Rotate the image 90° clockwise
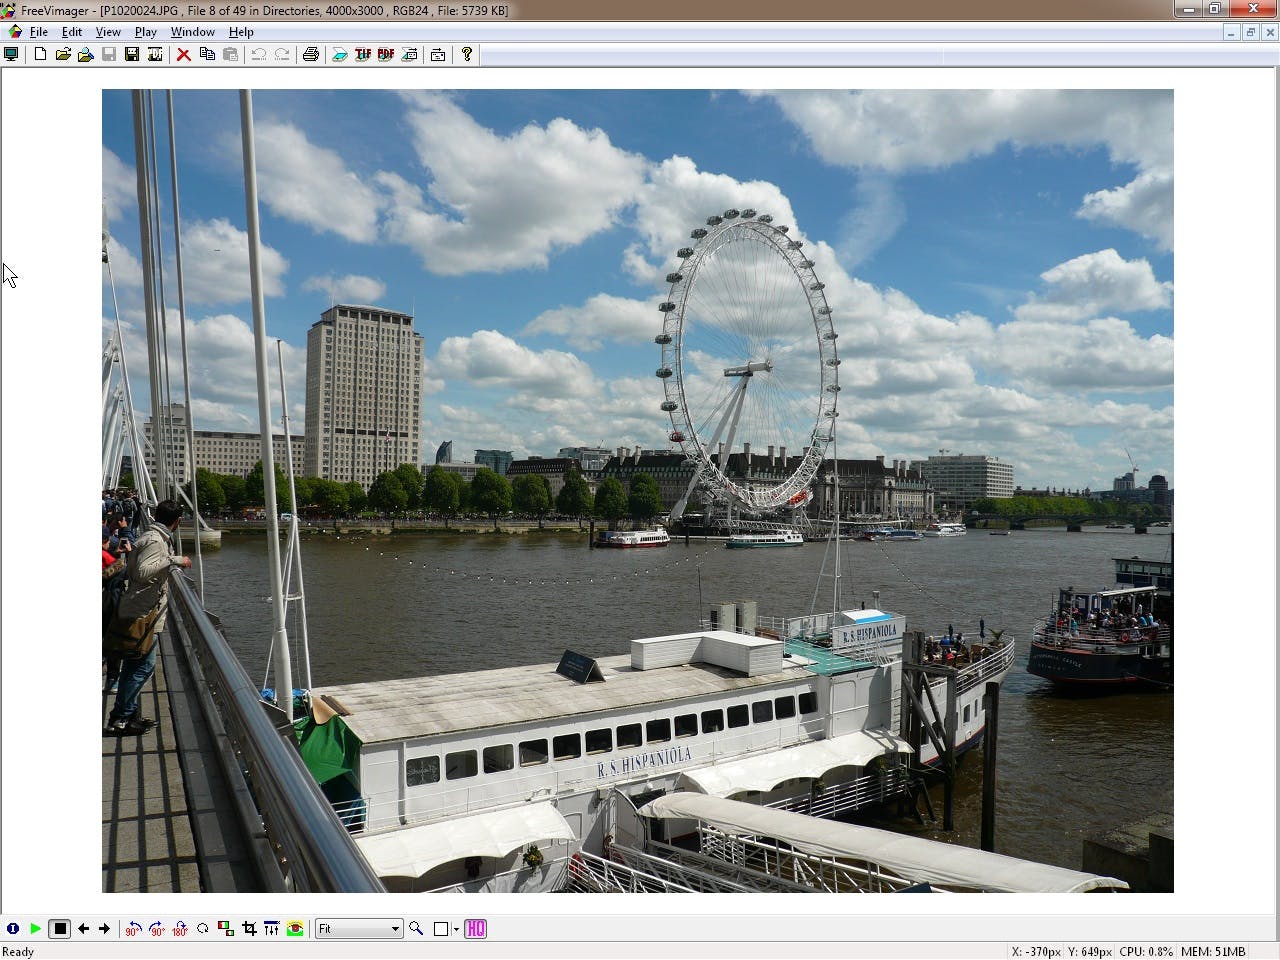This screenshot has height=960, width=1280. [156, 929]
